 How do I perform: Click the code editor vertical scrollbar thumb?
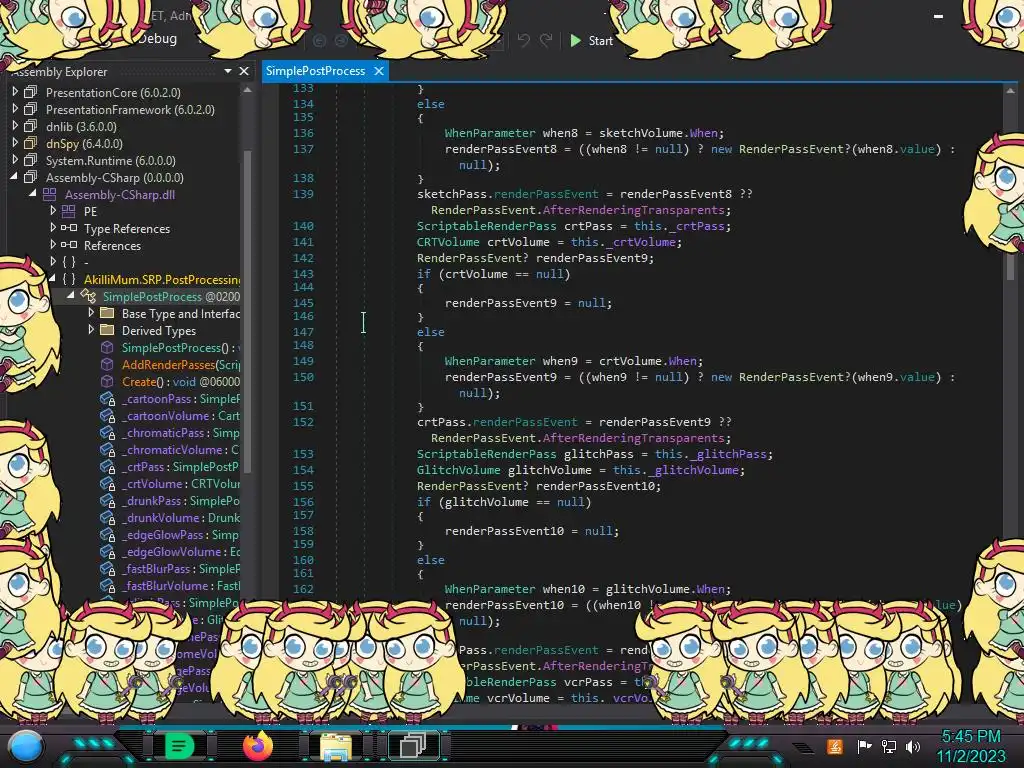[x=1010, y=266]
